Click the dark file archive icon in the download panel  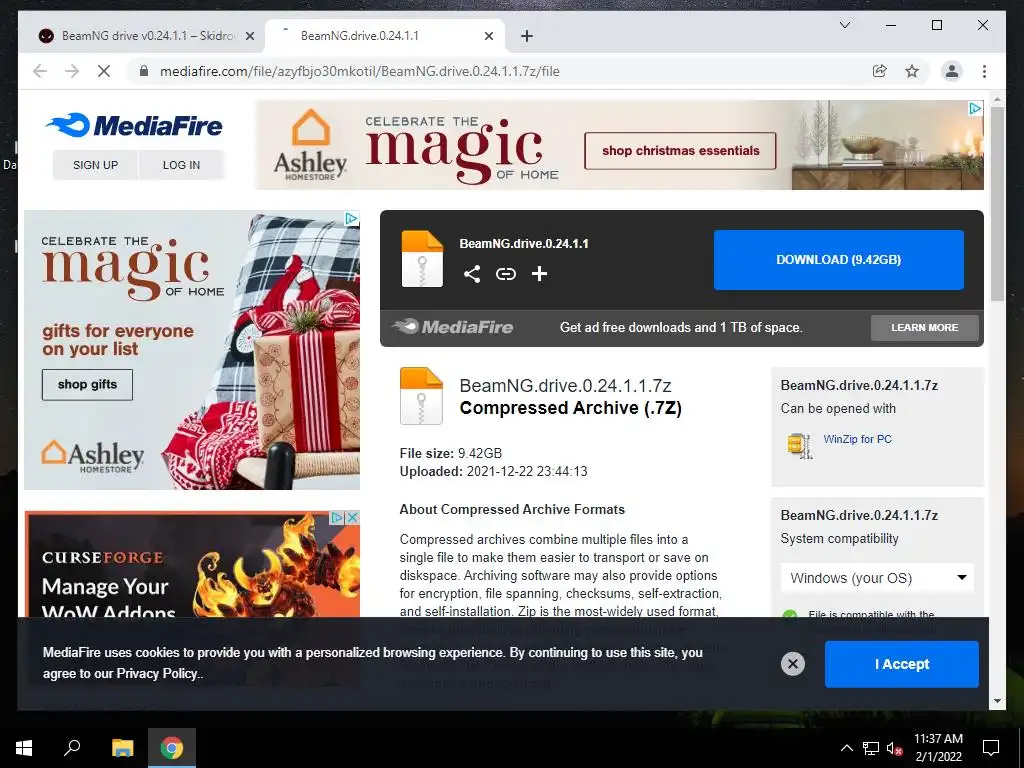(422, 259)
